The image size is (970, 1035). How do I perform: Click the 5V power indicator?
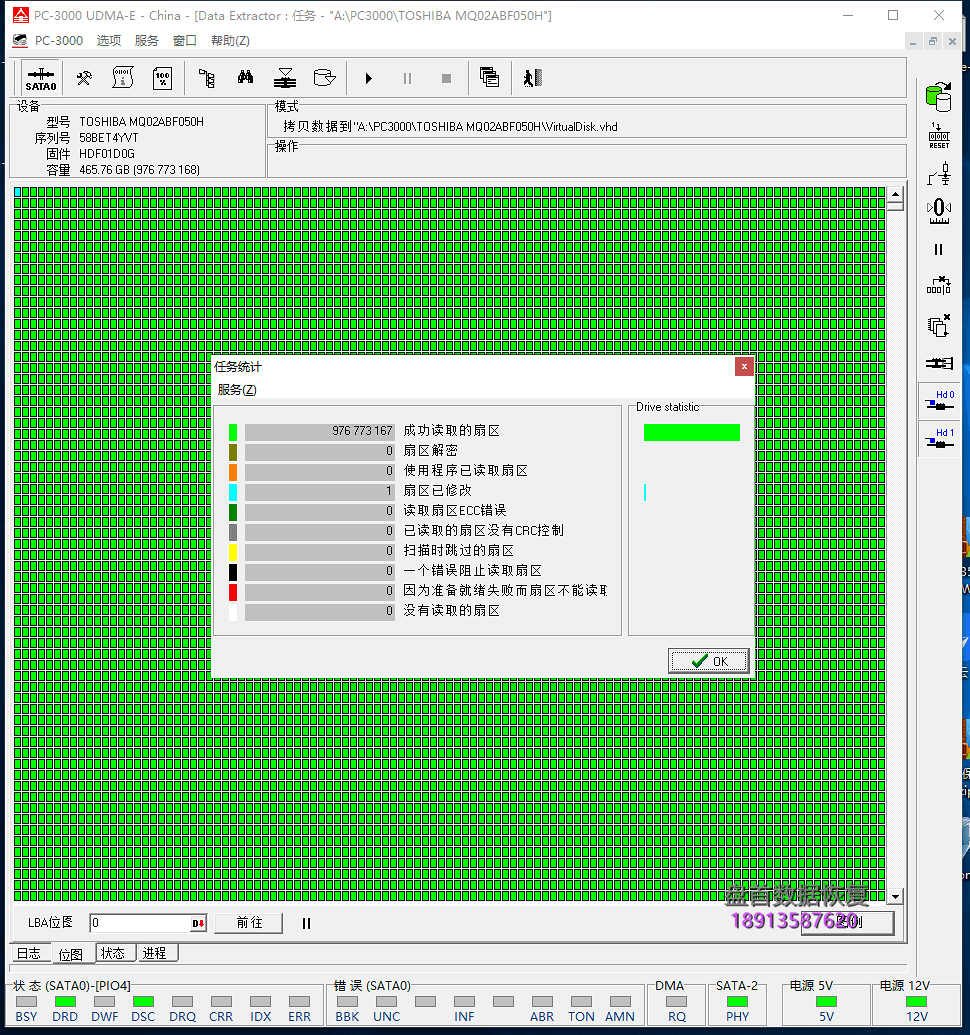point(827,1001)
